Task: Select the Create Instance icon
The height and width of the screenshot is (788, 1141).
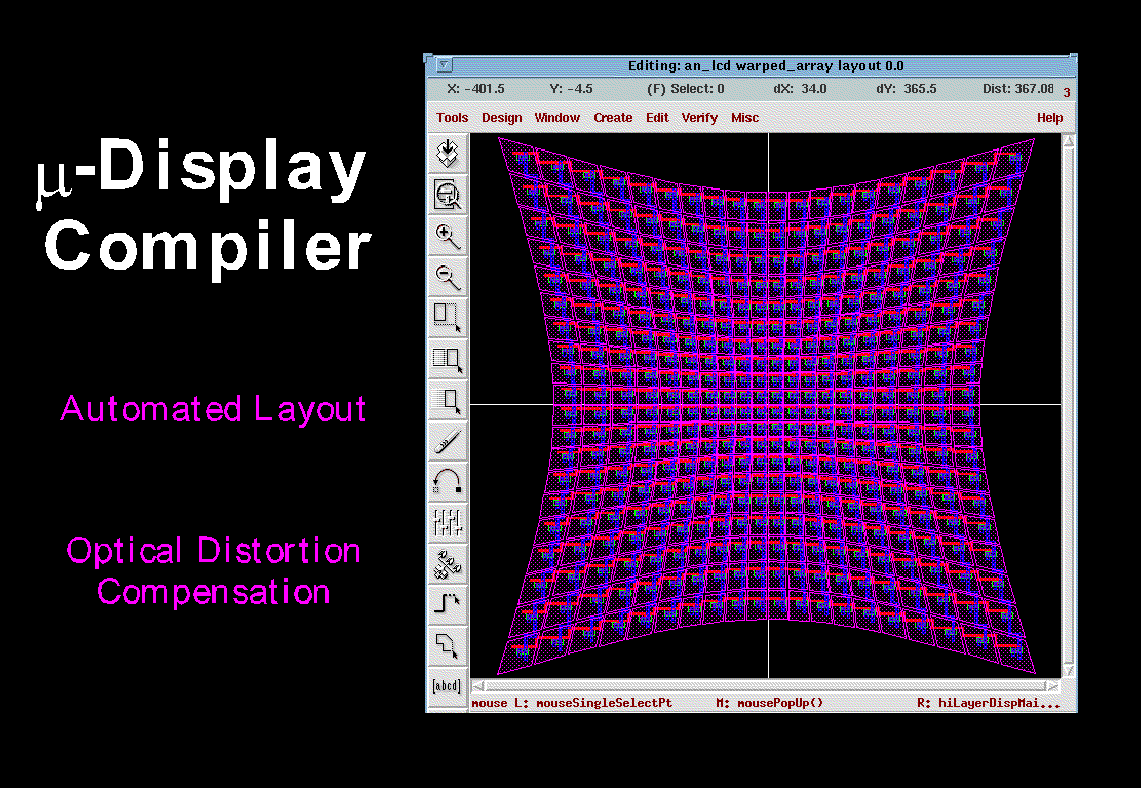Action: tap(447, 564)
